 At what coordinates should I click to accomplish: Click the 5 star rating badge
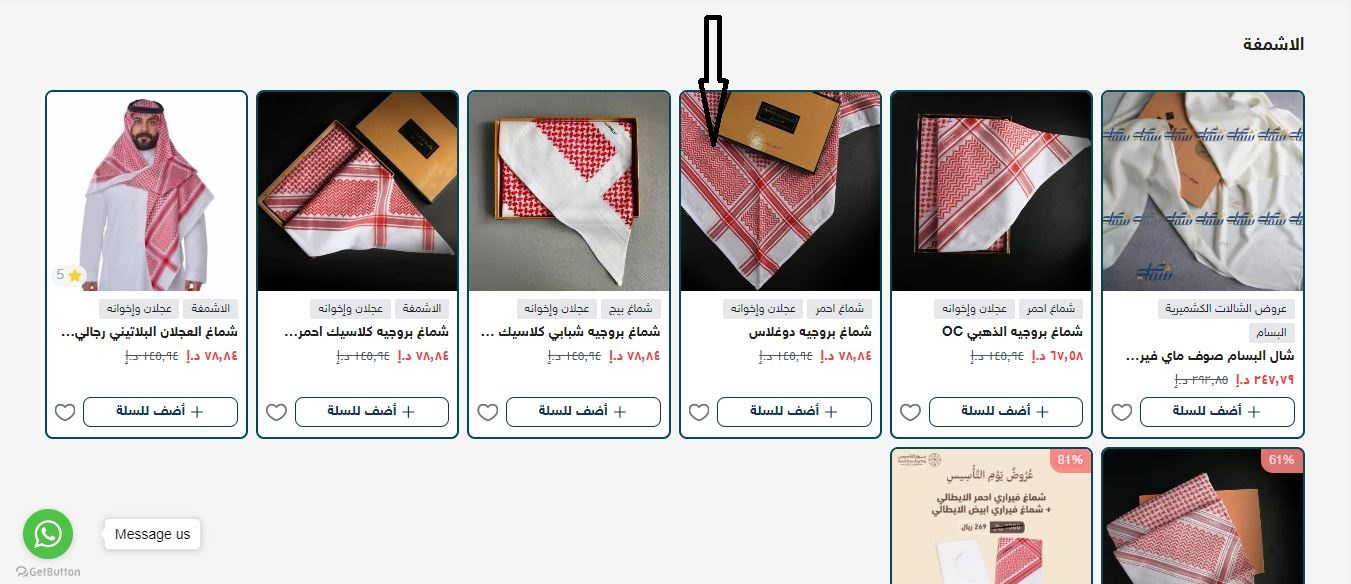point(69,275)
